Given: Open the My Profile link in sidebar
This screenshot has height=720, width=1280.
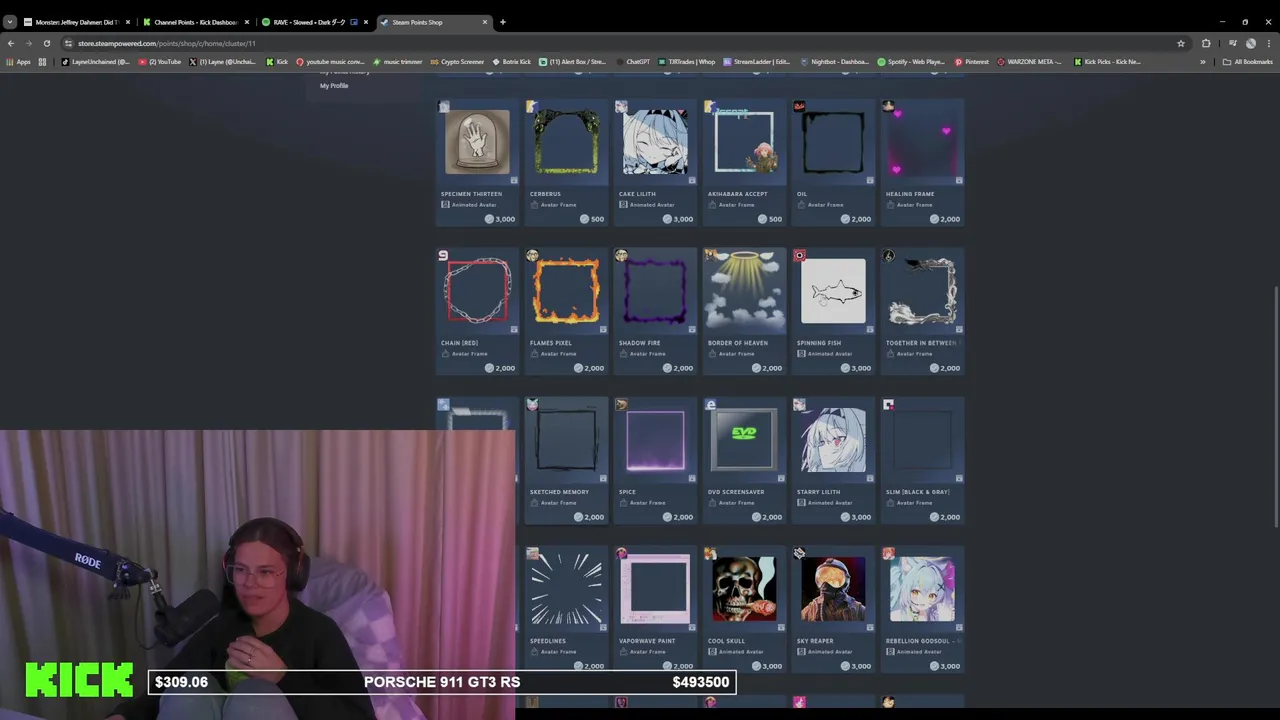Looking at the screenshot, I should (x=334, y=86).
